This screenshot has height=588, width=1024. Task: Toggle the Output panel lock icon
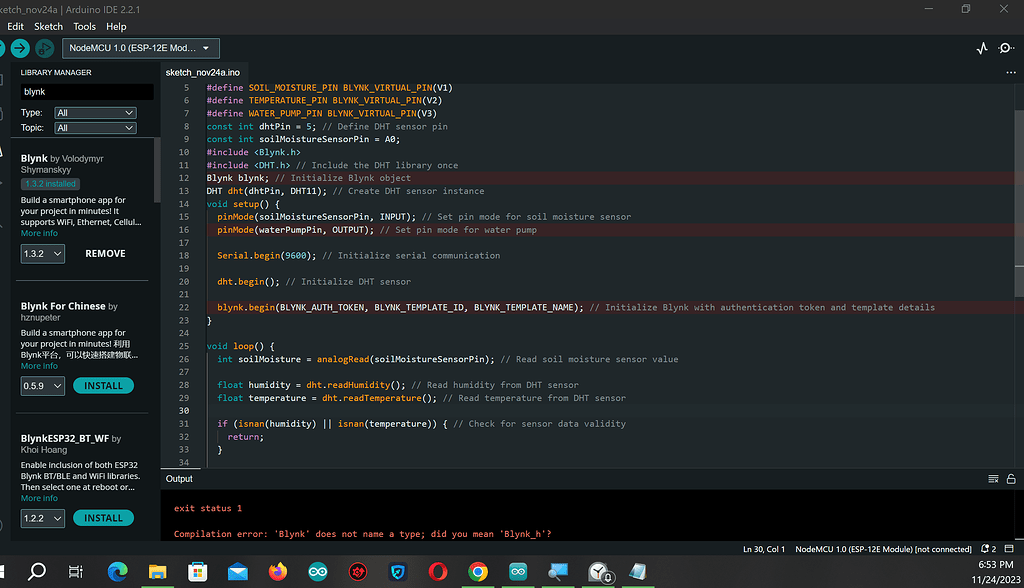pyautogui.click(x=1010, y=479)
